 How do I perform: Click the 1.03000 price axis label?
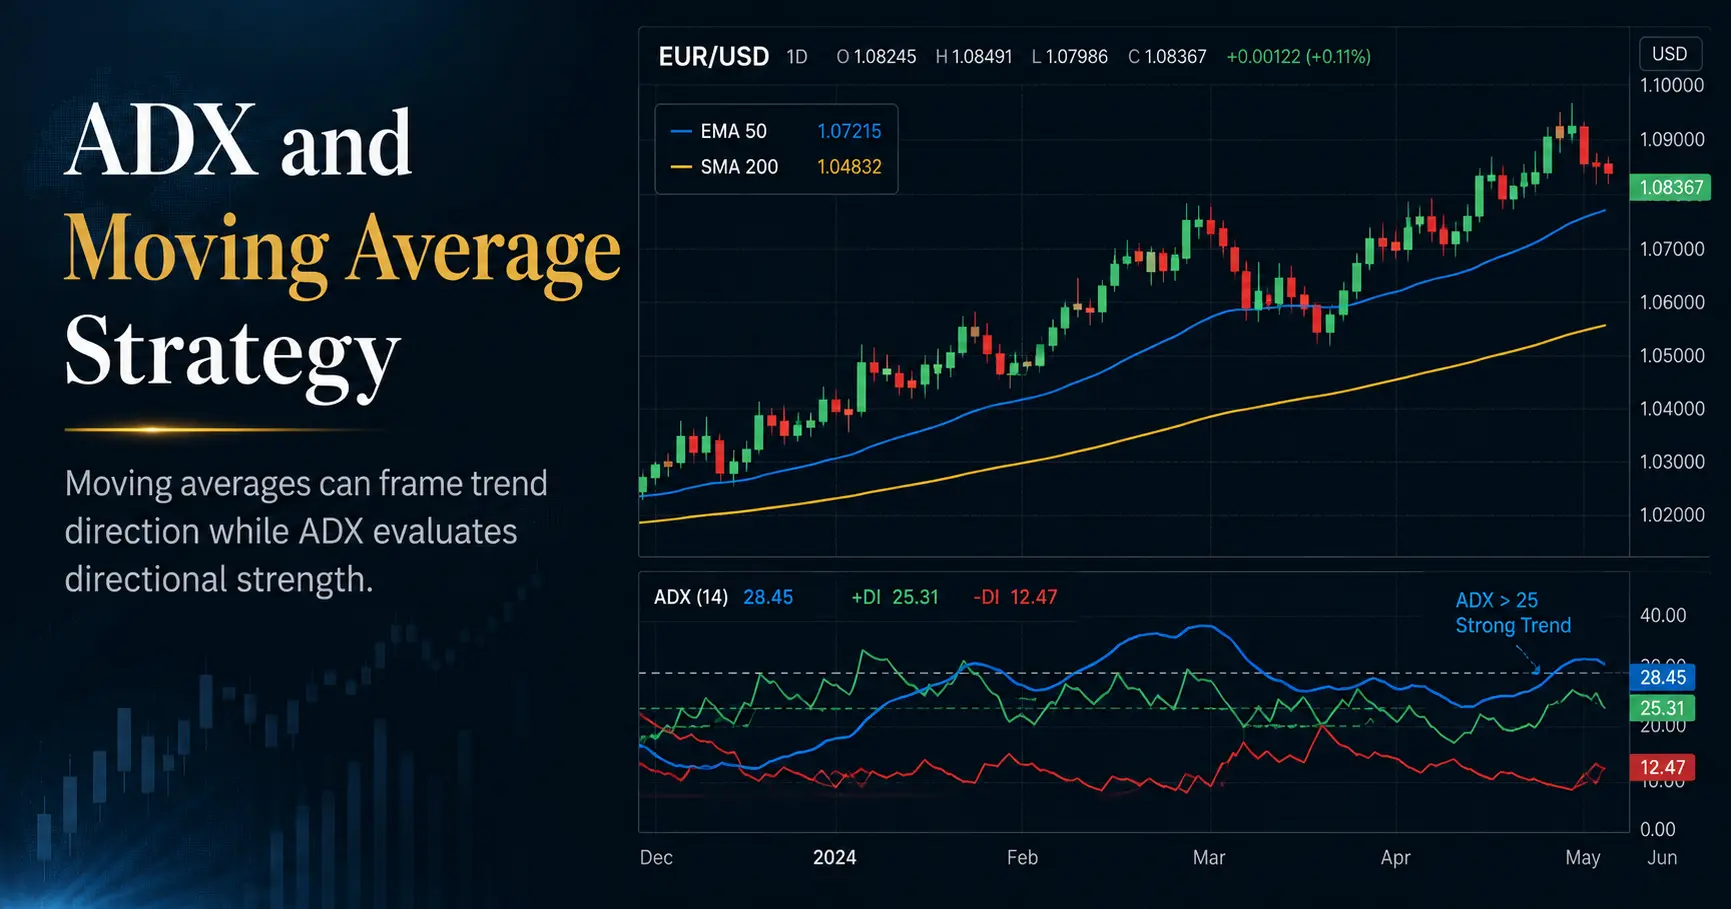coord(1672,461)
